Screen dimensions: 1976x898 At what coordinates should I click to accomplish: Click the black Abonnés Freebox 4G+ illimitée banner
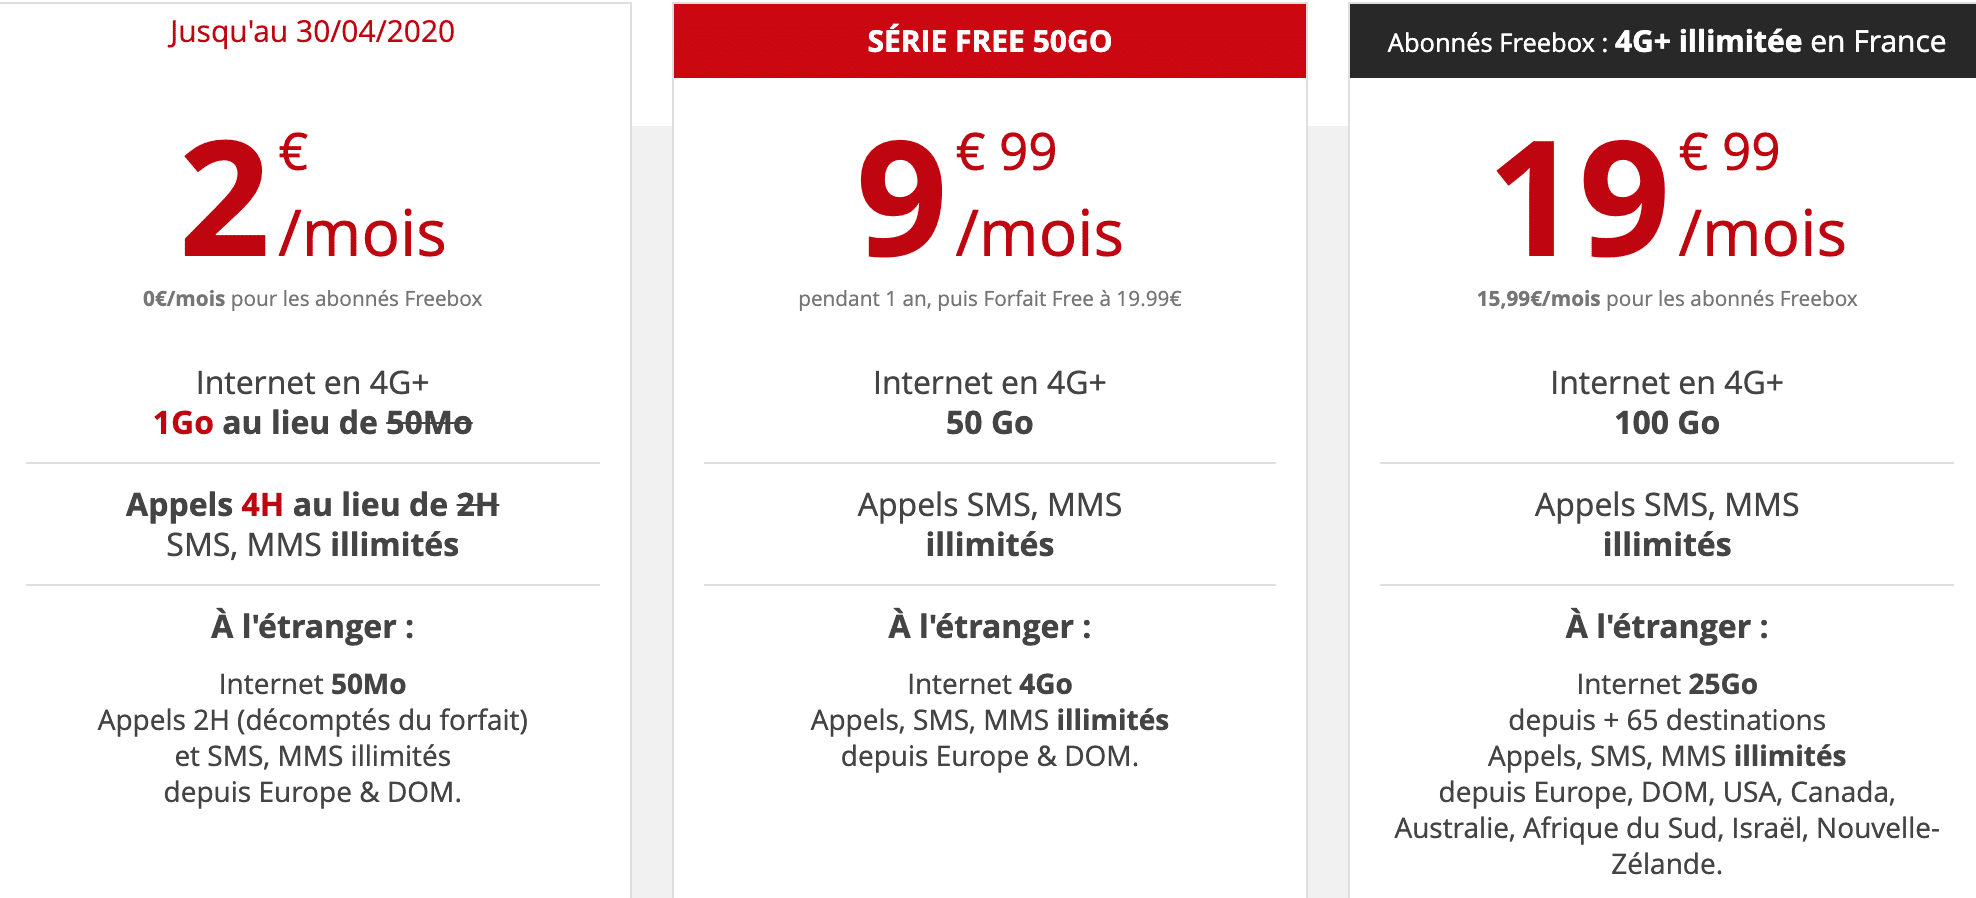(1665, 42)
